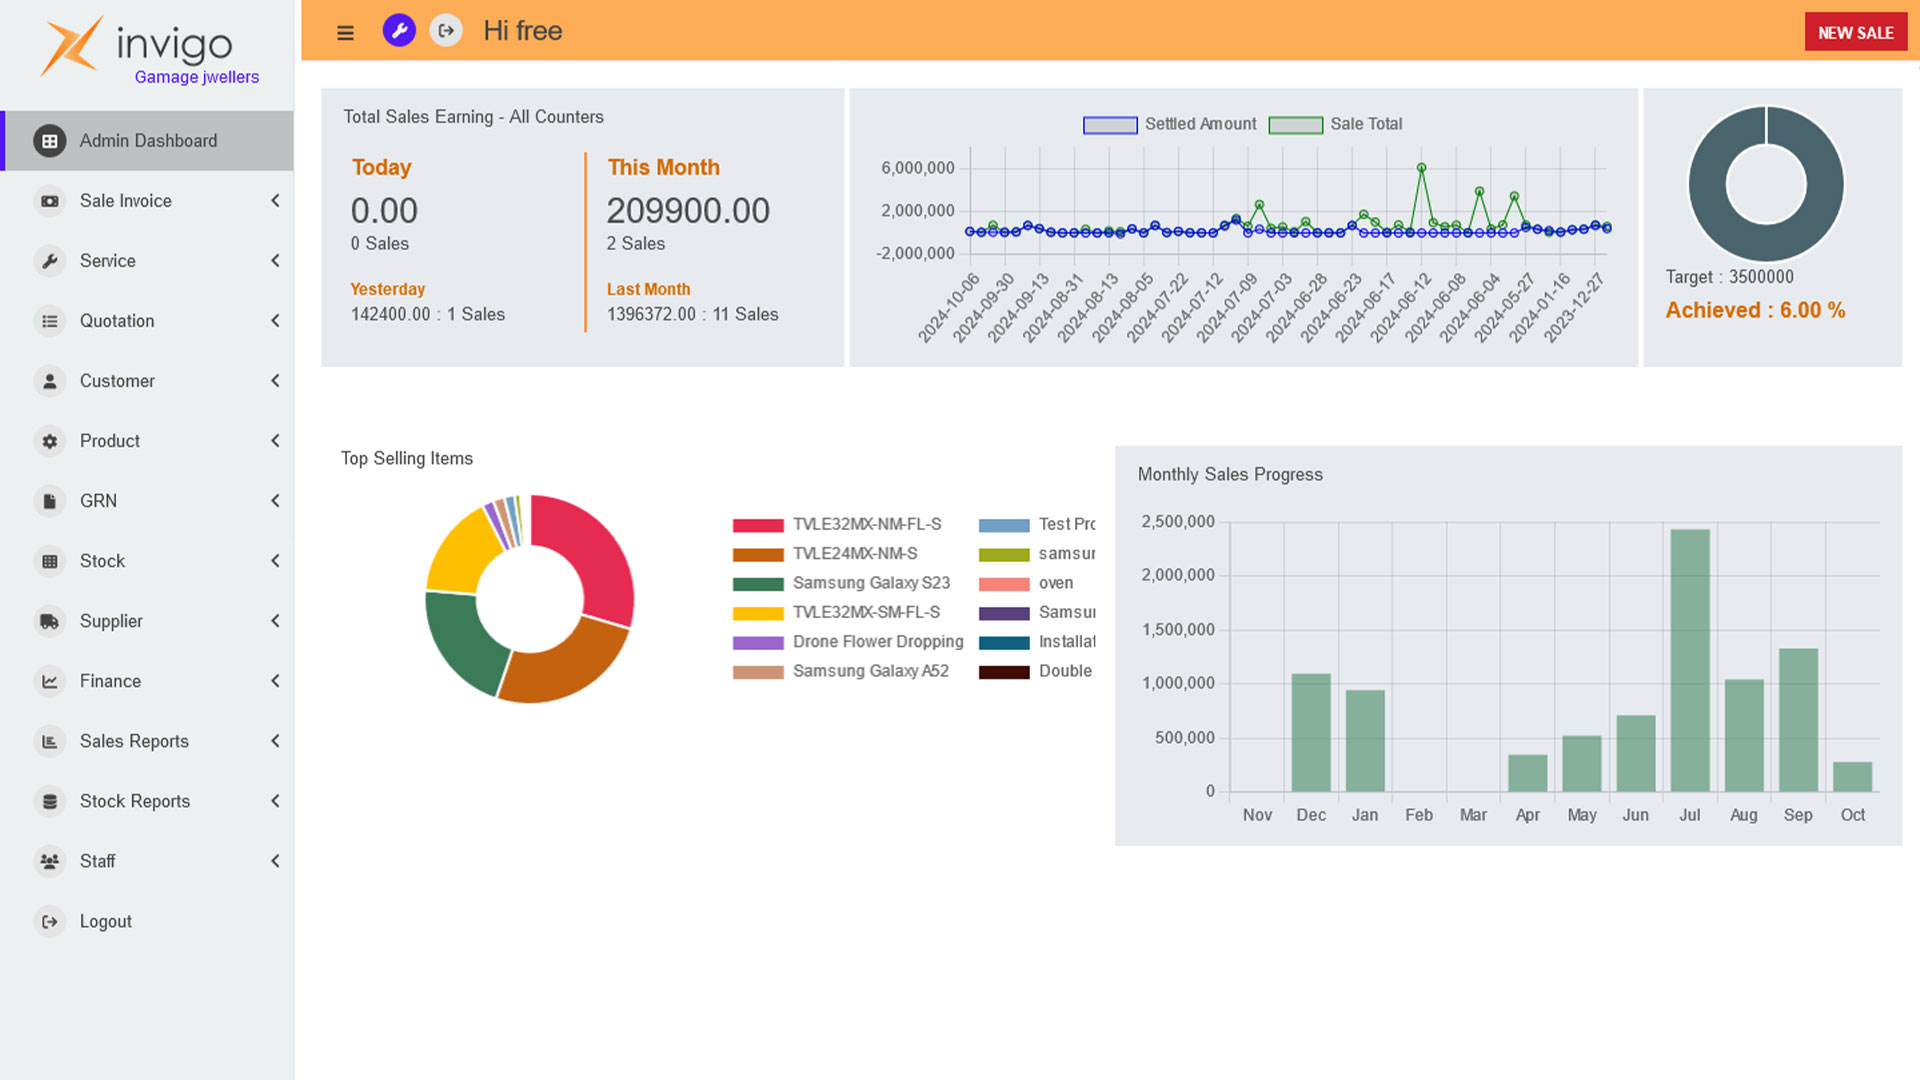
Task: Click the Jul bar in Monthly Sales
Action: click(x=1690, y=660)
